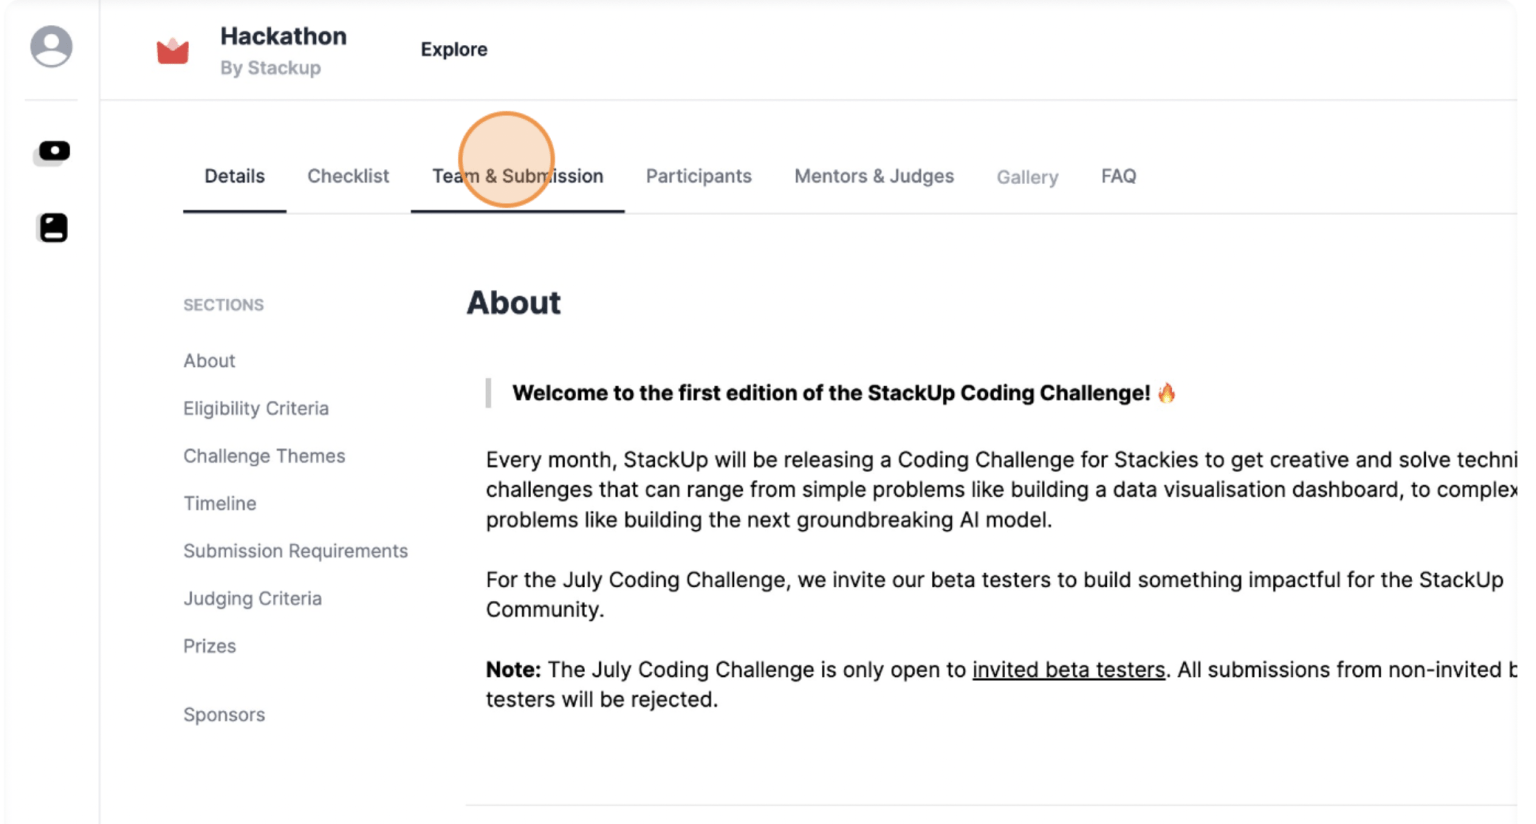
Task: Switch to the Details tab
Action: (x=234, y=177)
